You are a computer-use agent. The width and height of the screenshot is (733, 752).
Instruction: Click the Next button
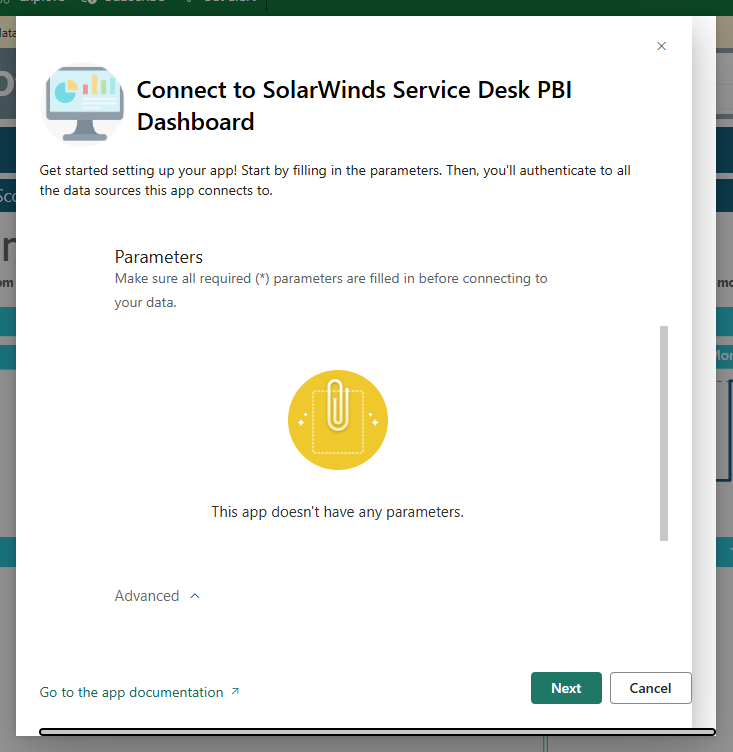566,688
